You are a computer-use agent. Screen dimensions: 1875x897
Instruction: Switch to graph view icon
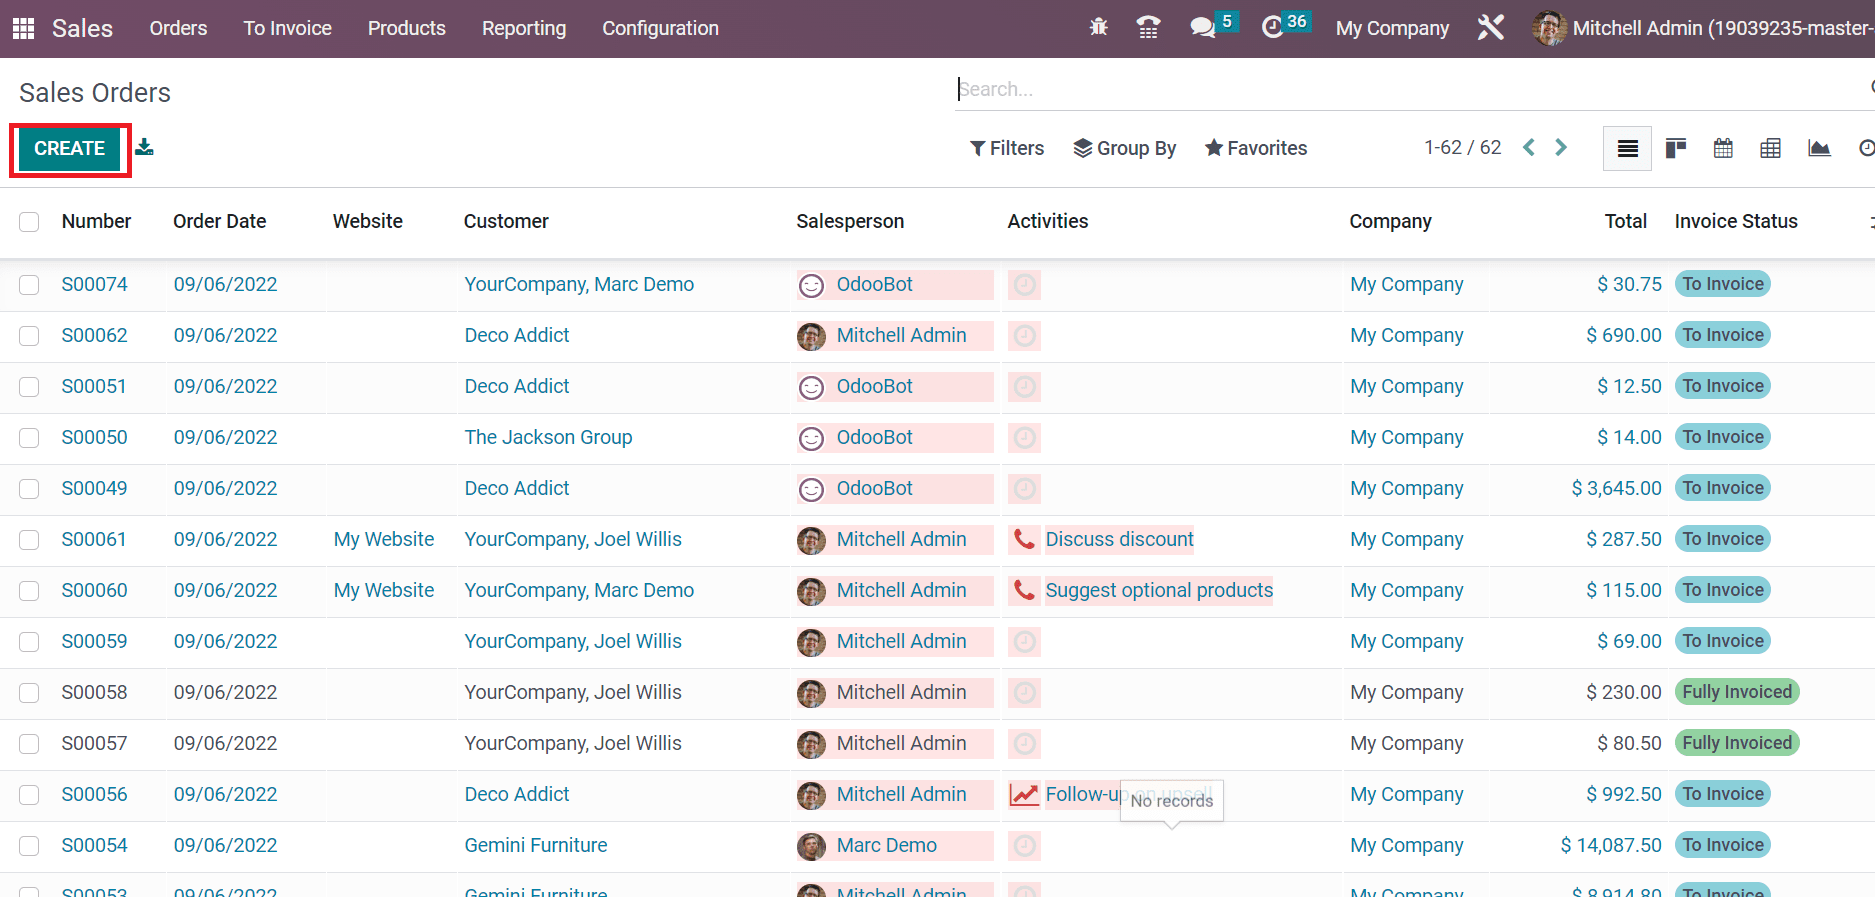tap(1819, 149)
